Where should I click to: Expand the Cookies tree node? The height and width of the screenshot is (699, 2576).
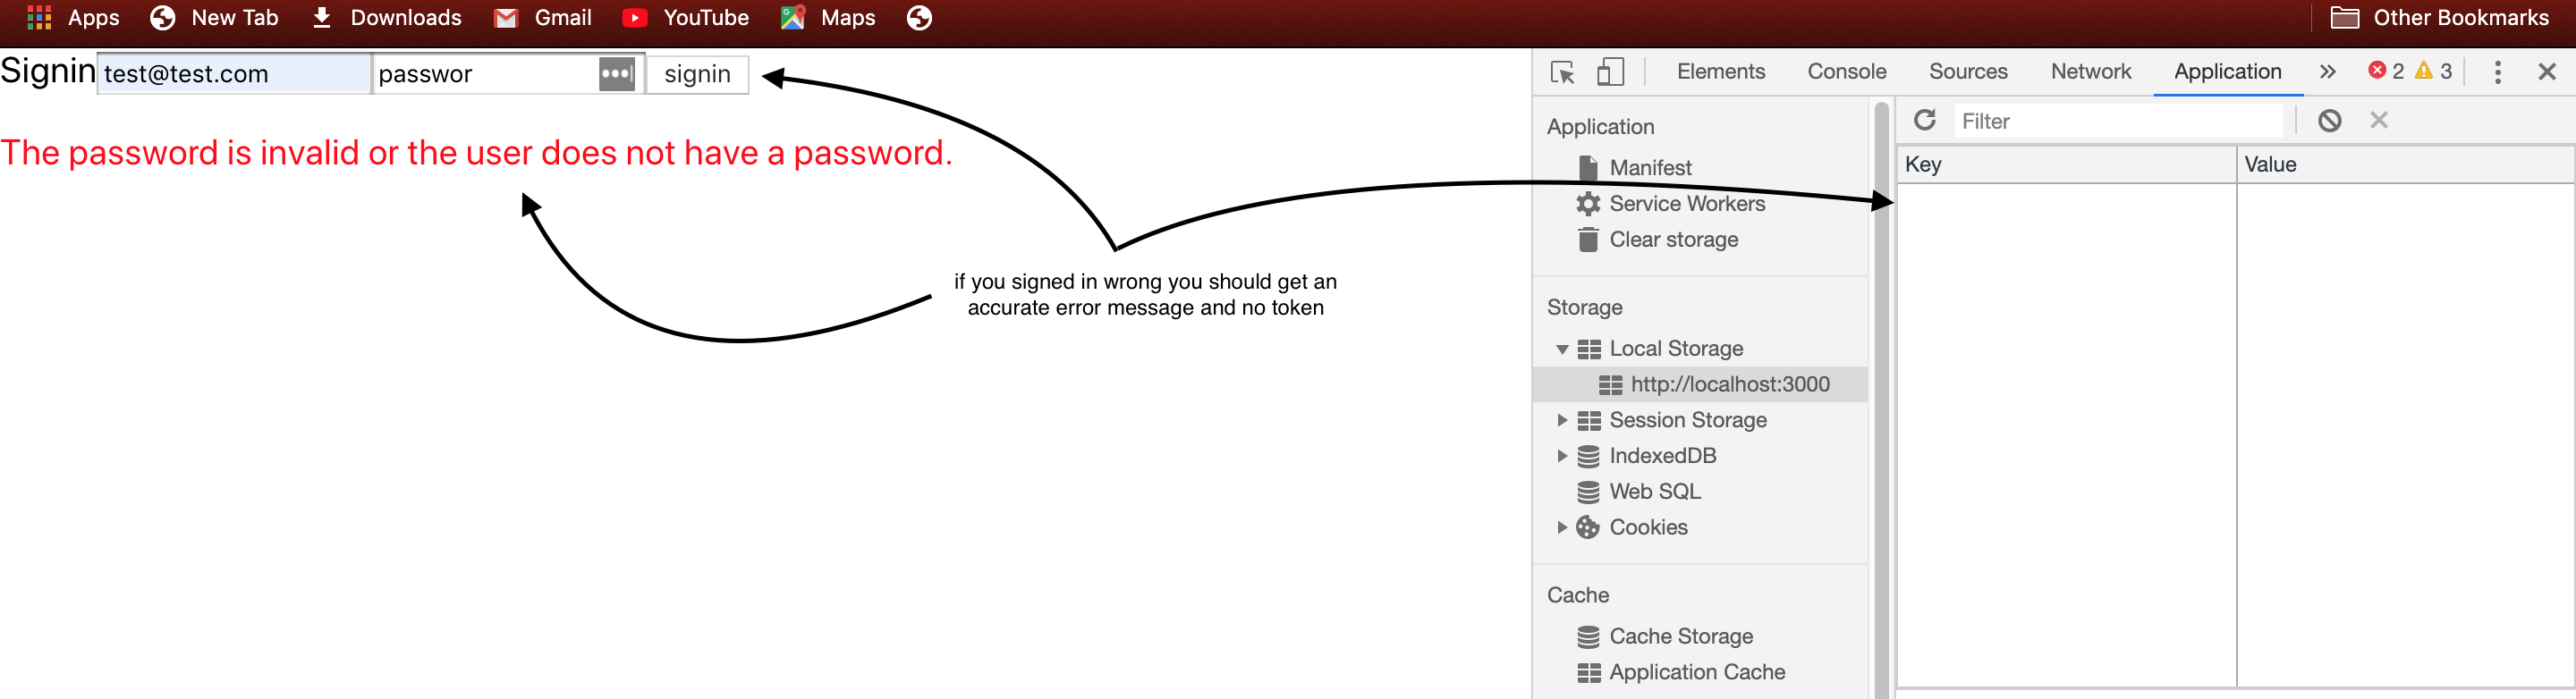(1561, 527)
